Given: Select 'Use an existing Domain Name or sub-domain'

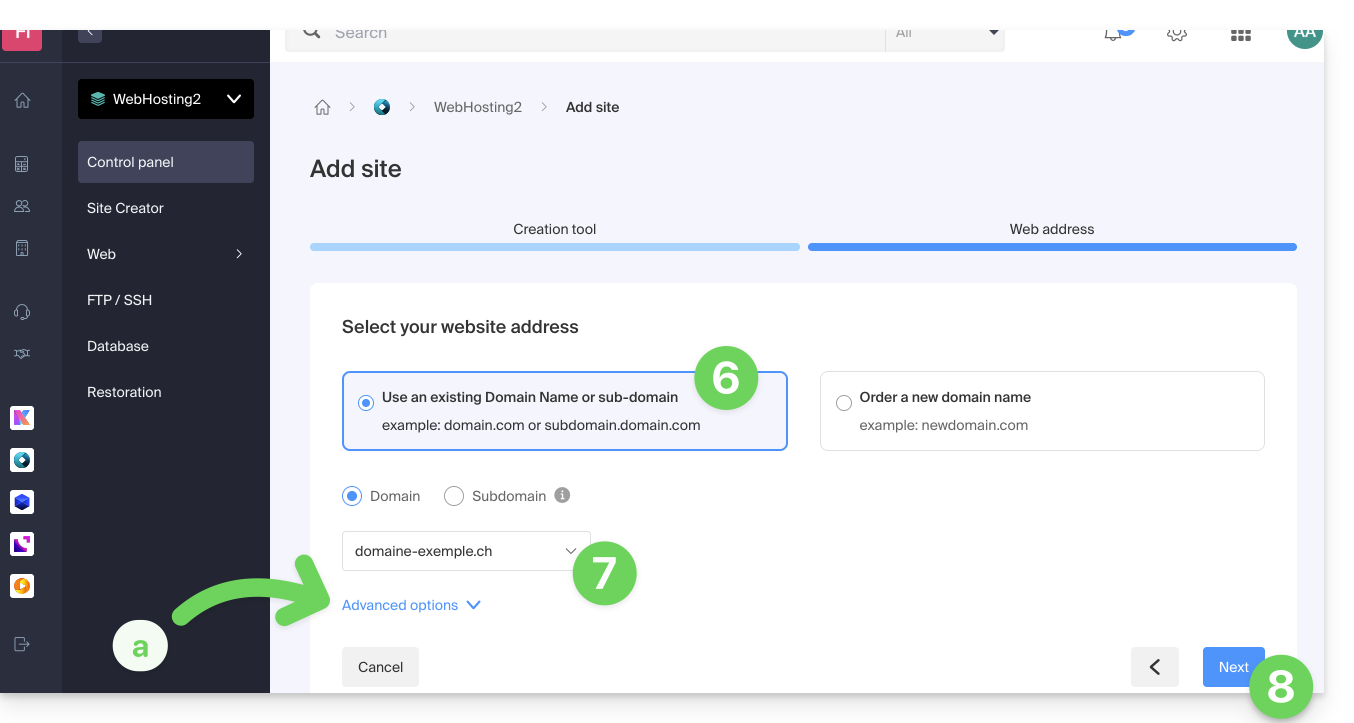Looking at the screenshot, I should point(366,403).
